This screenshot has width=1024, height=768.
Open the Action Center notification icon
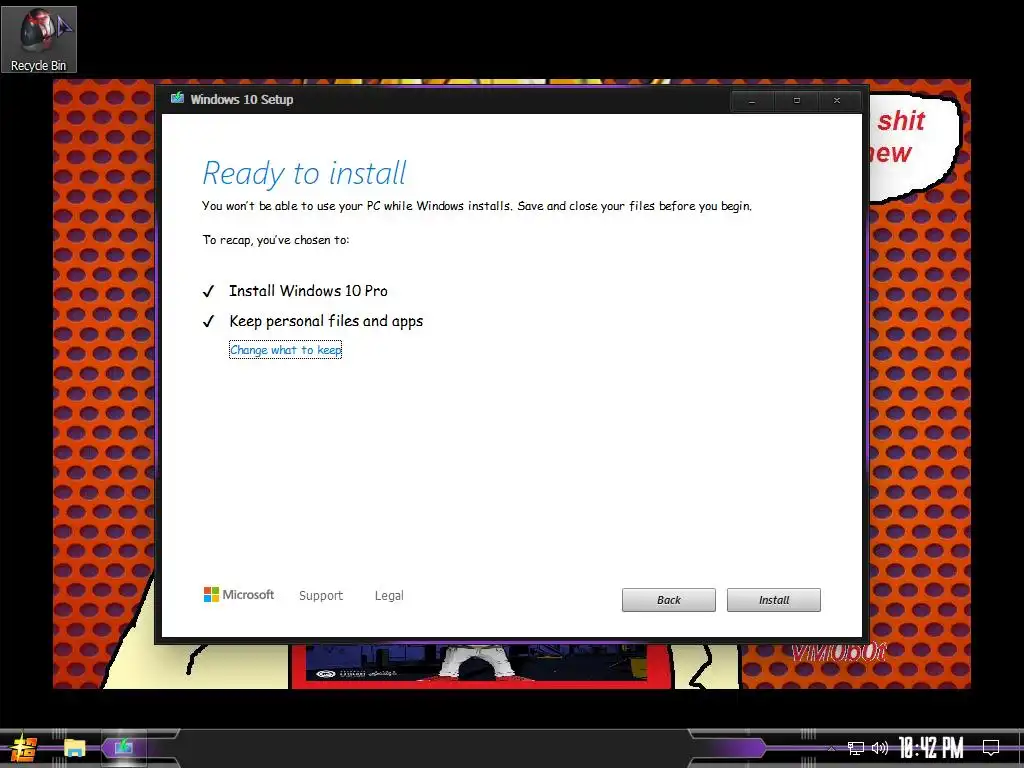(x=991, y=748)
